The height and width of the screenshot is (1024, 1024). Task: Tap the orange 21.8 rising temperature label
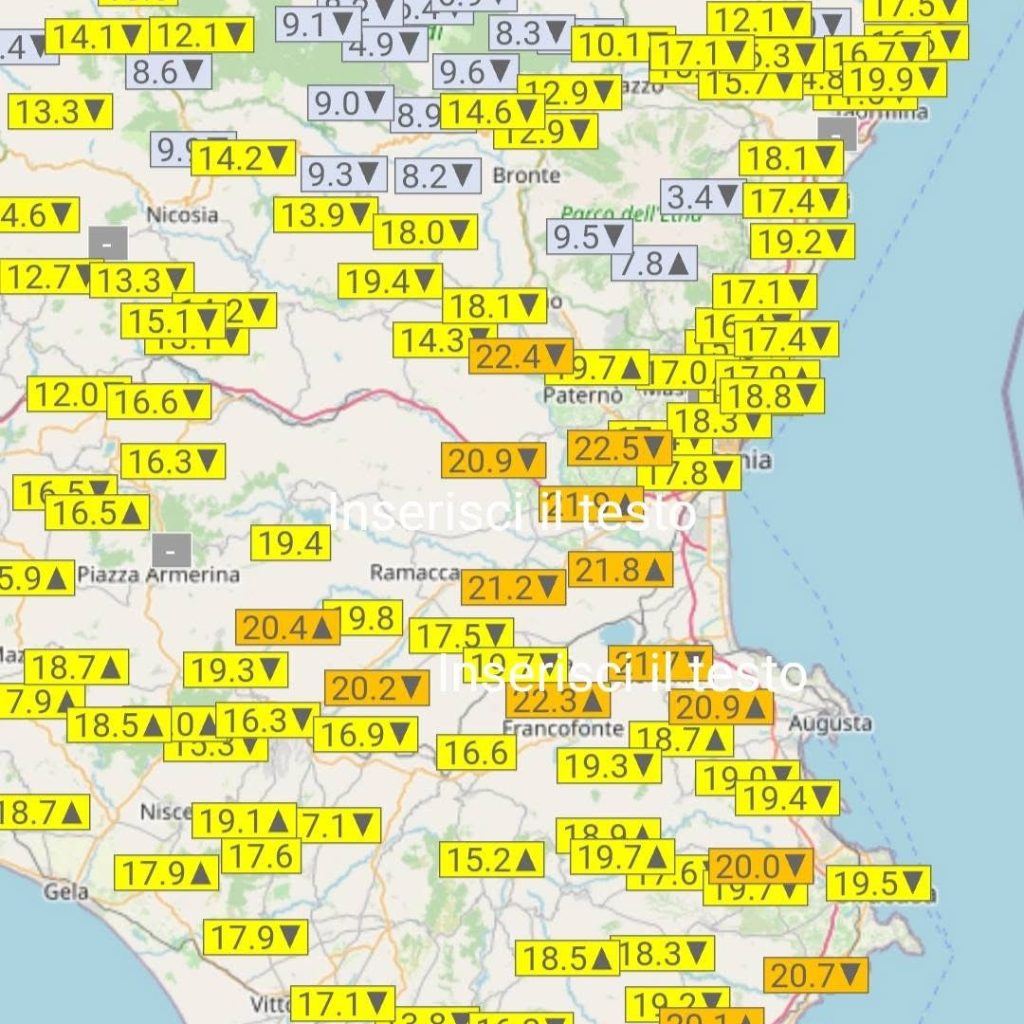pos(620,570)
